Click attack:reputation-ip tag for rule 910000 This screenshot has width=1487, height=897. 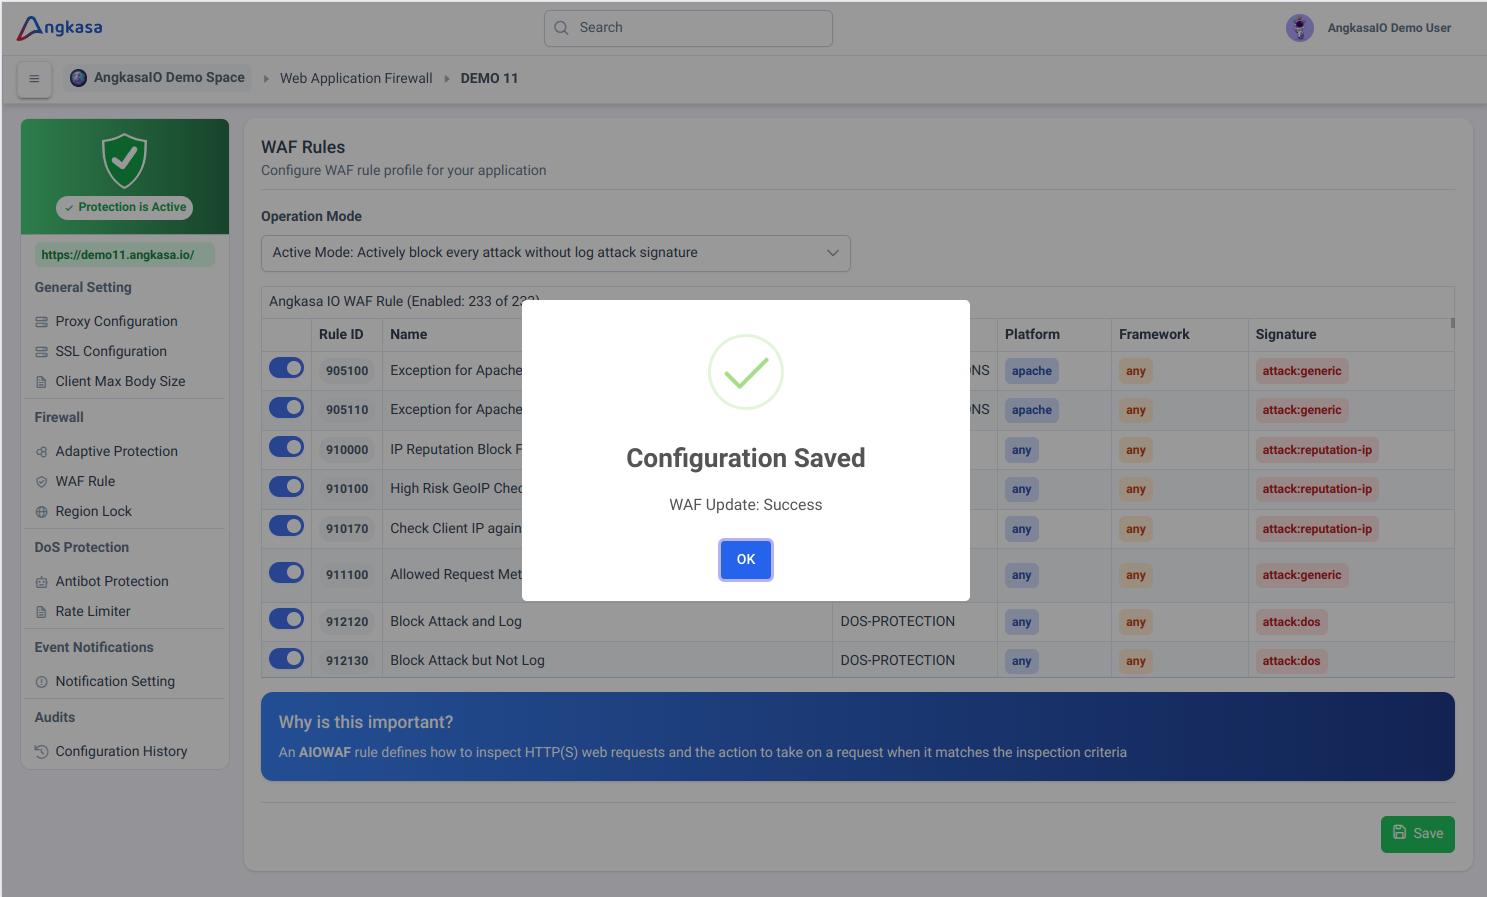tap(1317, 450)
